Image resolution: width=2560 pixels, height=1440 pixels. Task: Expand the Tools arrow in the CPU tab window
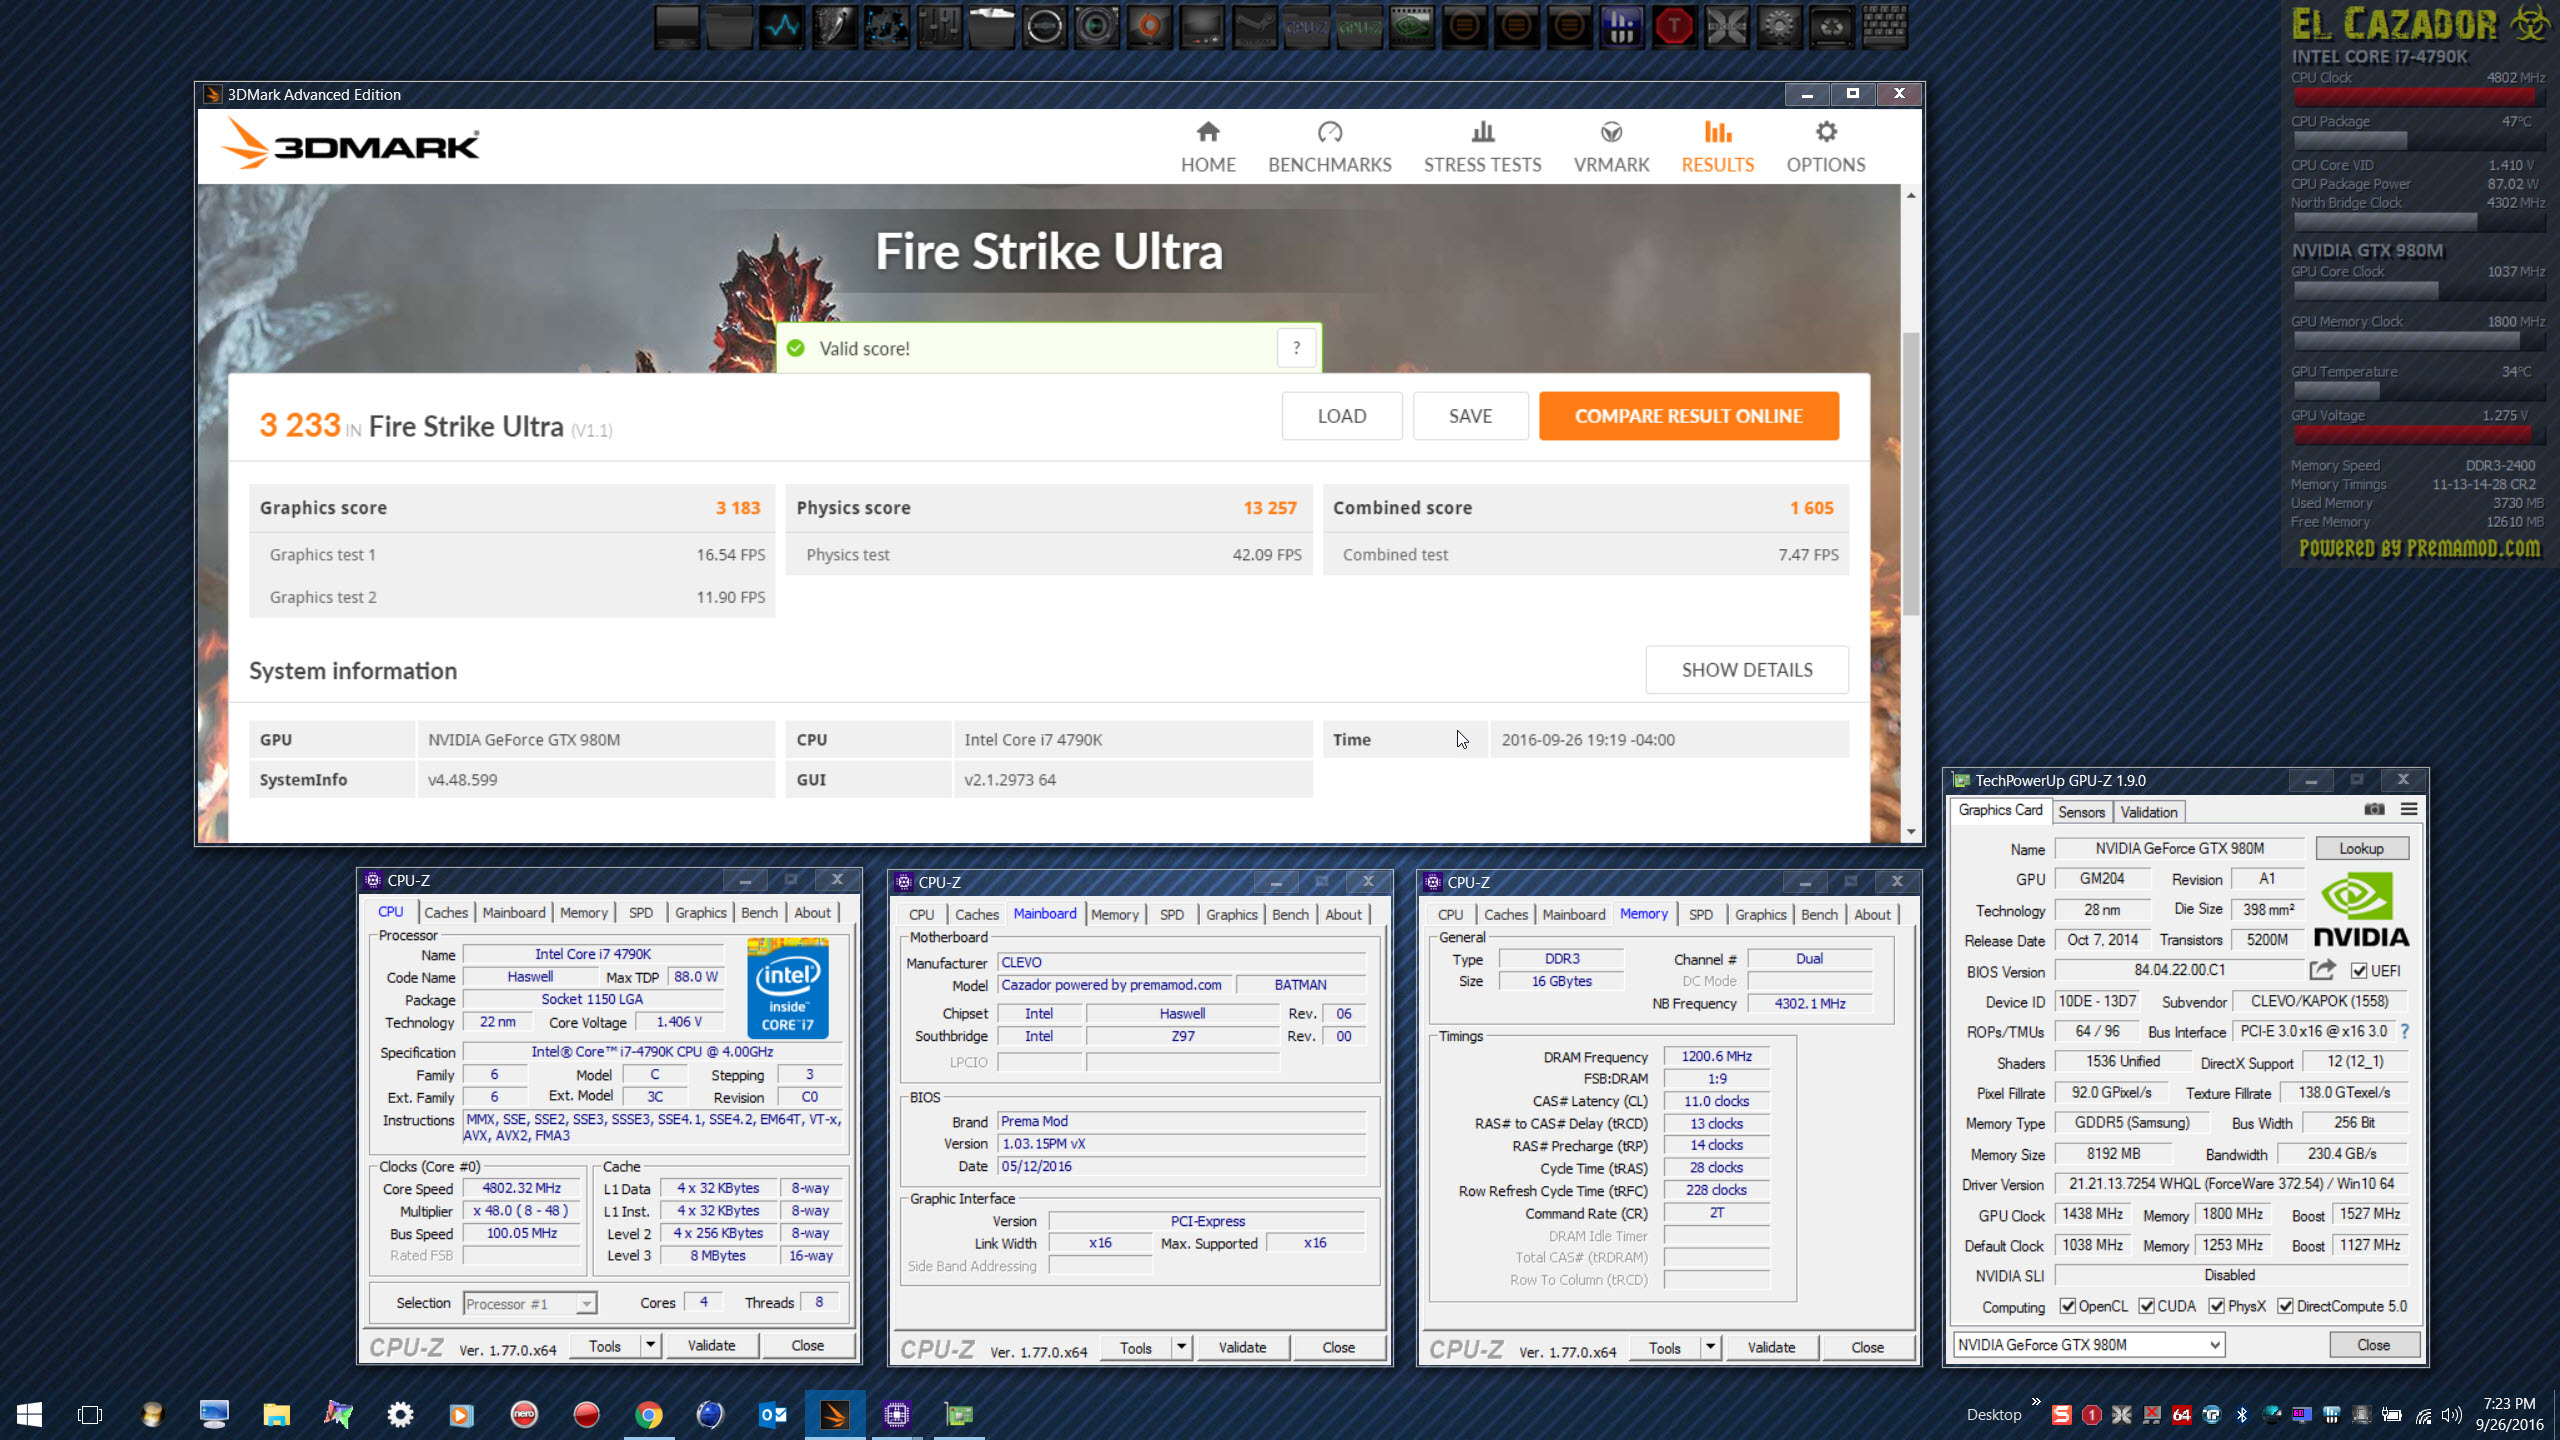pyautogui.click(x=650, y=1345)
